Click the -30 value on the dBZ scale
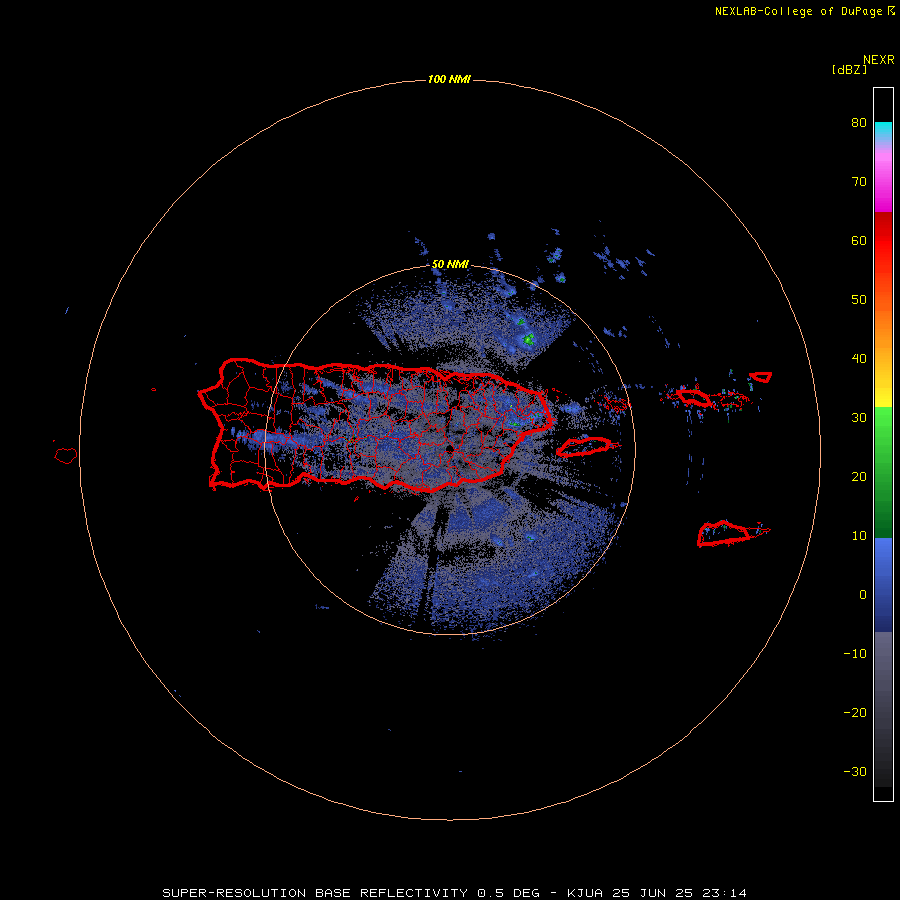Viewport: 900px width, 900px height. click(x=855, y=772)
